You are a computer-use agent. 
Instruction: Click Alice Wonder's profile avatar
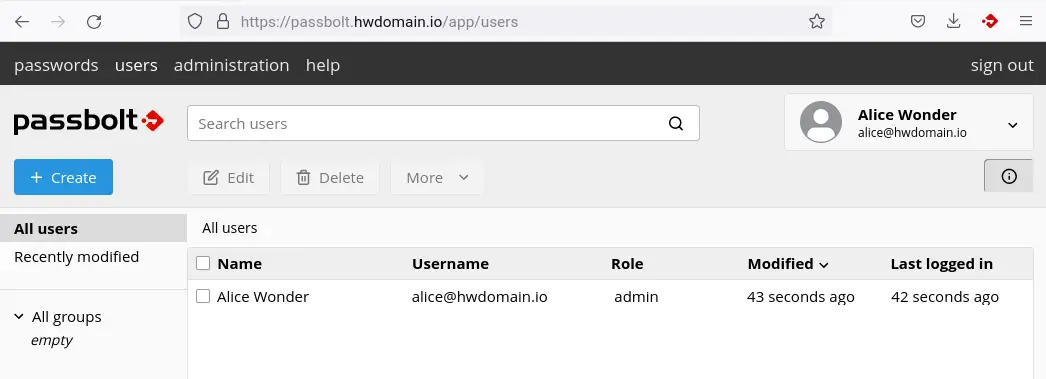point(821,122)
